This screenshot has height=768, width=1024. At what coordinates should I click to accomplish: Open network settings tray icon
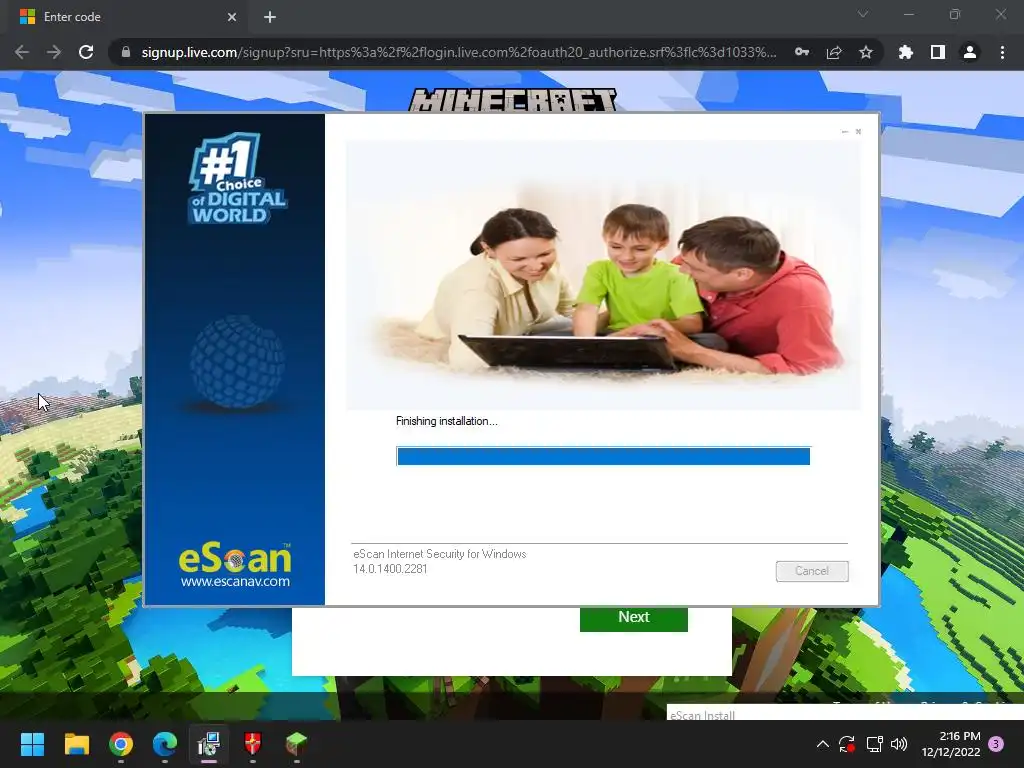coord(874,744)
